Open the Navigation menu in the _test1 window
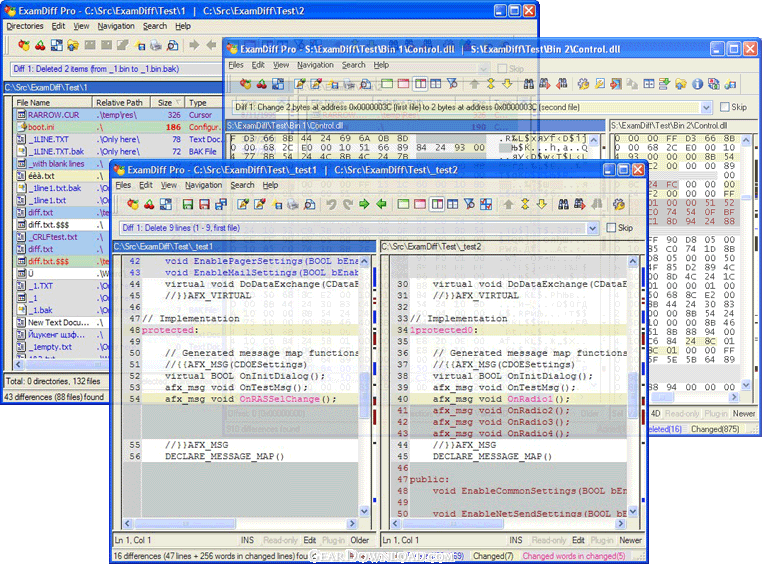The height and width of the screenshot is (564, 762). click(203, 185)
